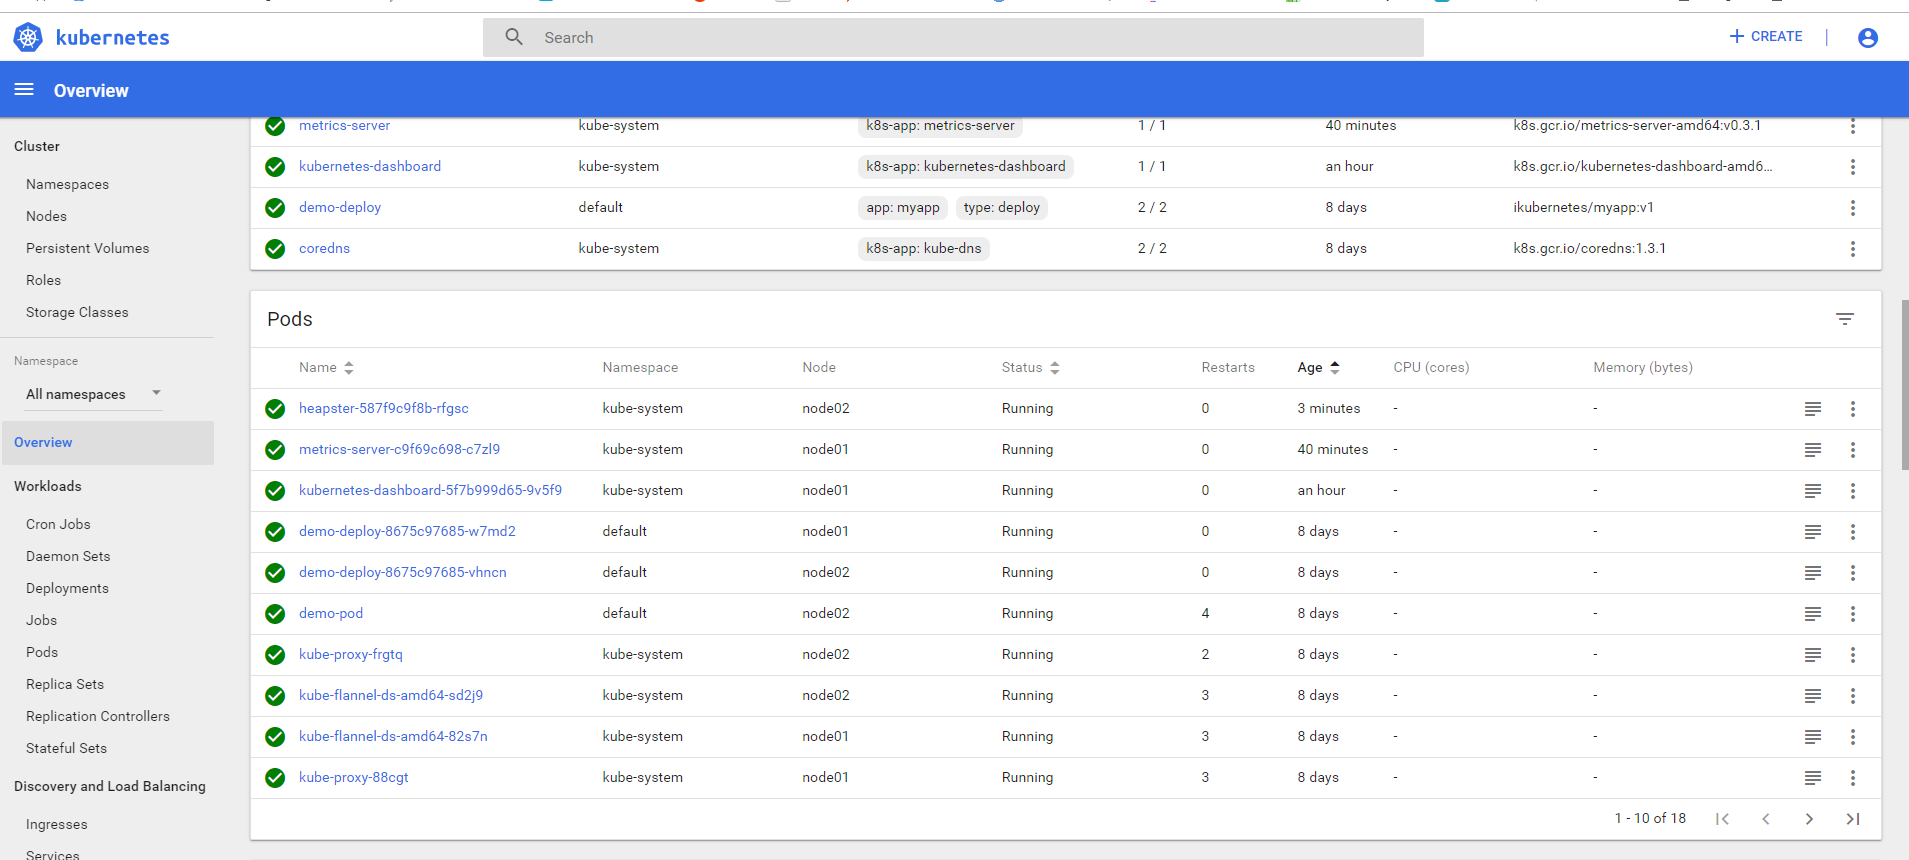
Task: Sort pods by Name column
Action: pos(326,368)
